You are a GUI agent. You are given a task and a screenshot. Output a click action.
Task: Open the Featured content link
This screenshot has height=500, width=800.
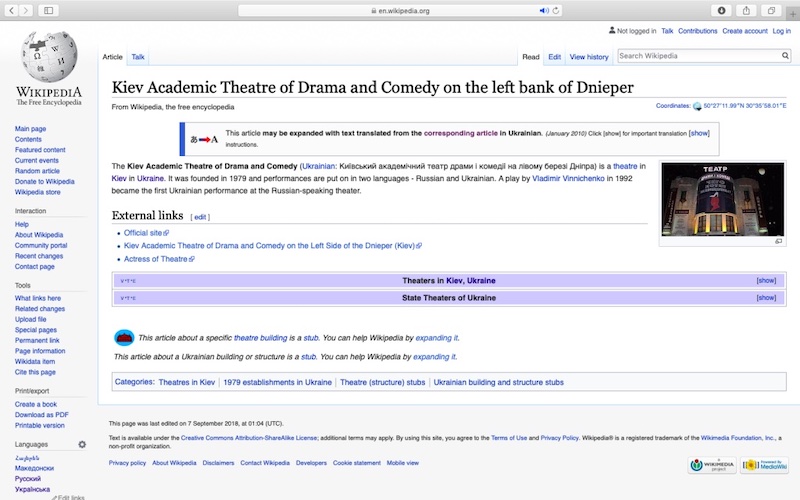[x=40, y=150]
